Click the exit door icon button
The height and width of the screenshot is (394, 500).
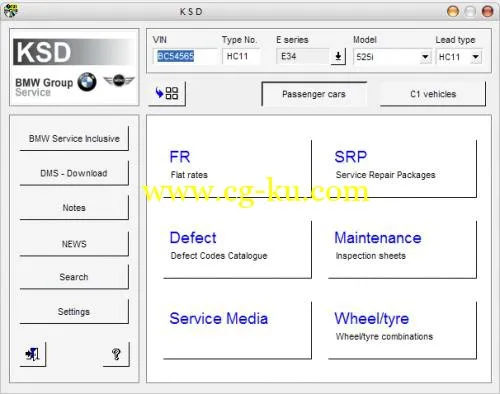click(x=33, y=354)
